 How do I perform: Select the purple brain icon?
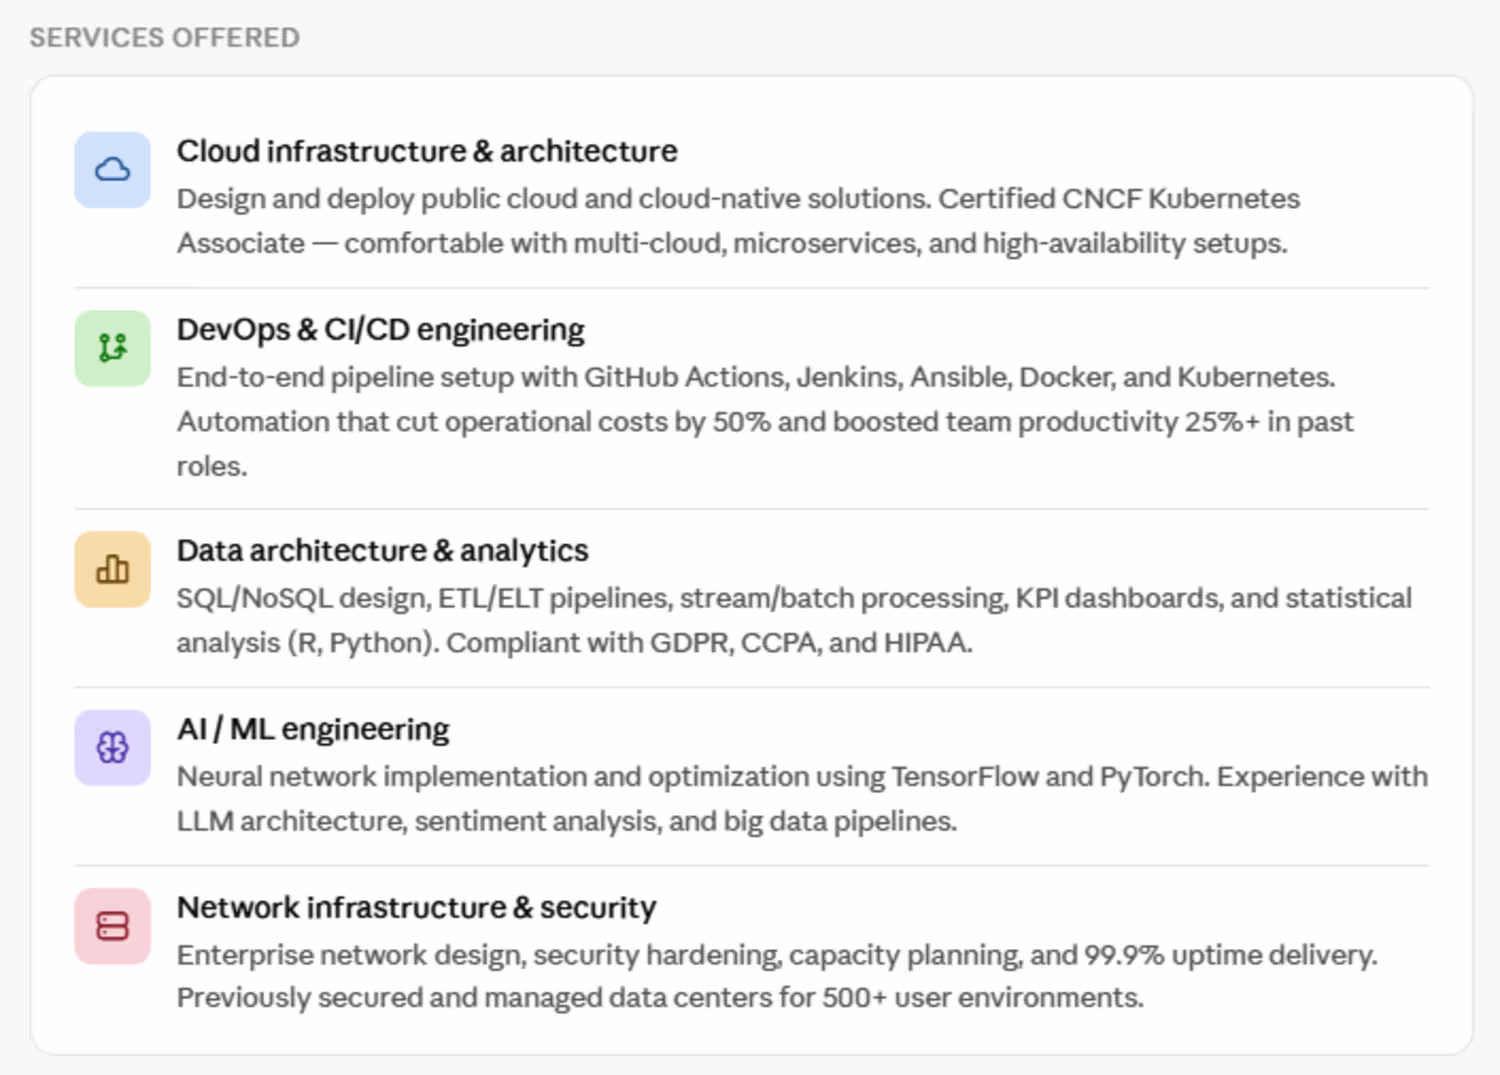click(113, 747)
